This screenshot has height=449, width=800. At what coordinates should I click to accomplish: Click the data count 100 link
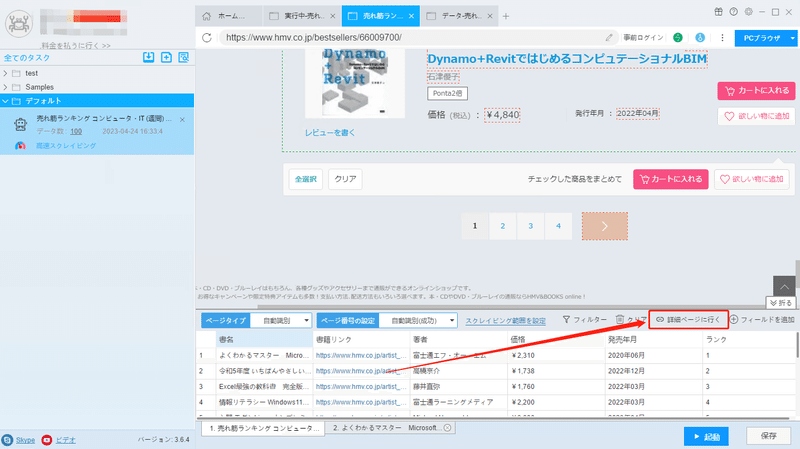76,132
